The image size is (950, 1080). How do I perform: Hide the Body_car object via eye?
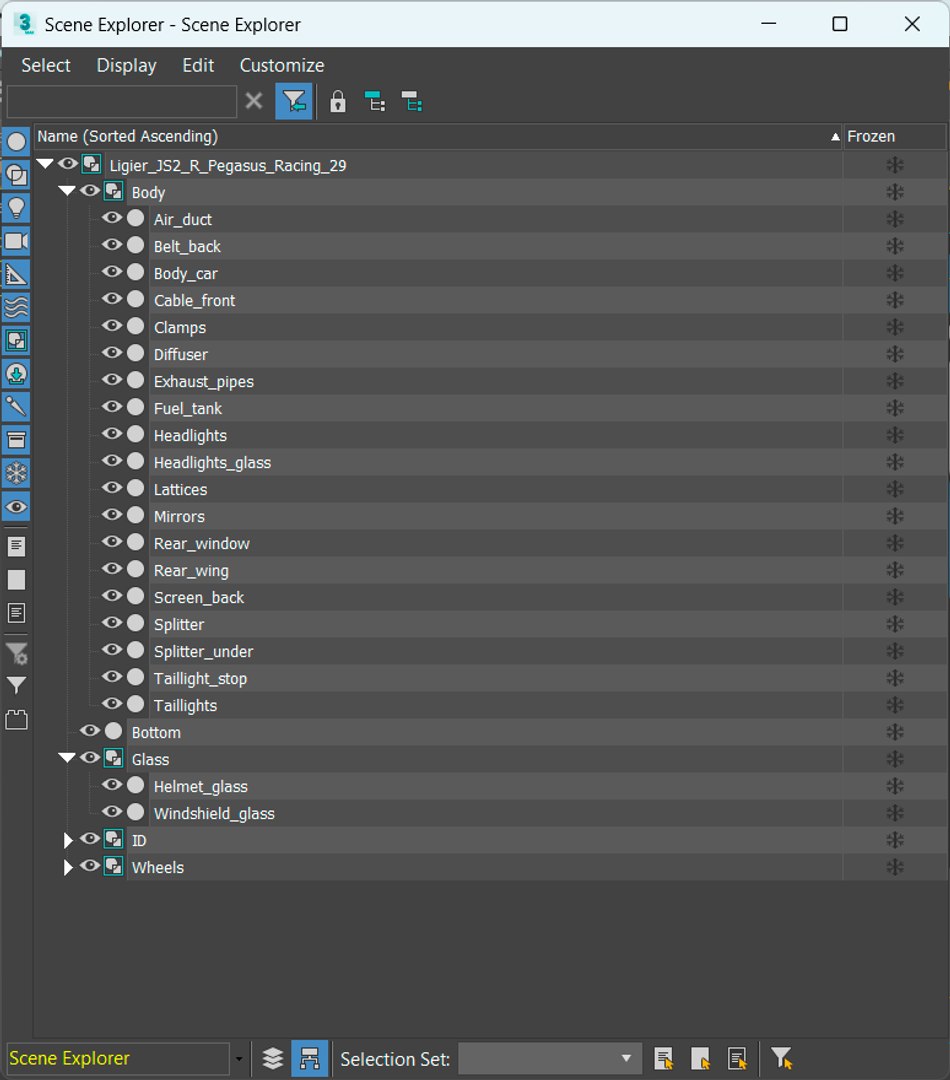click(x=112, y=272)
